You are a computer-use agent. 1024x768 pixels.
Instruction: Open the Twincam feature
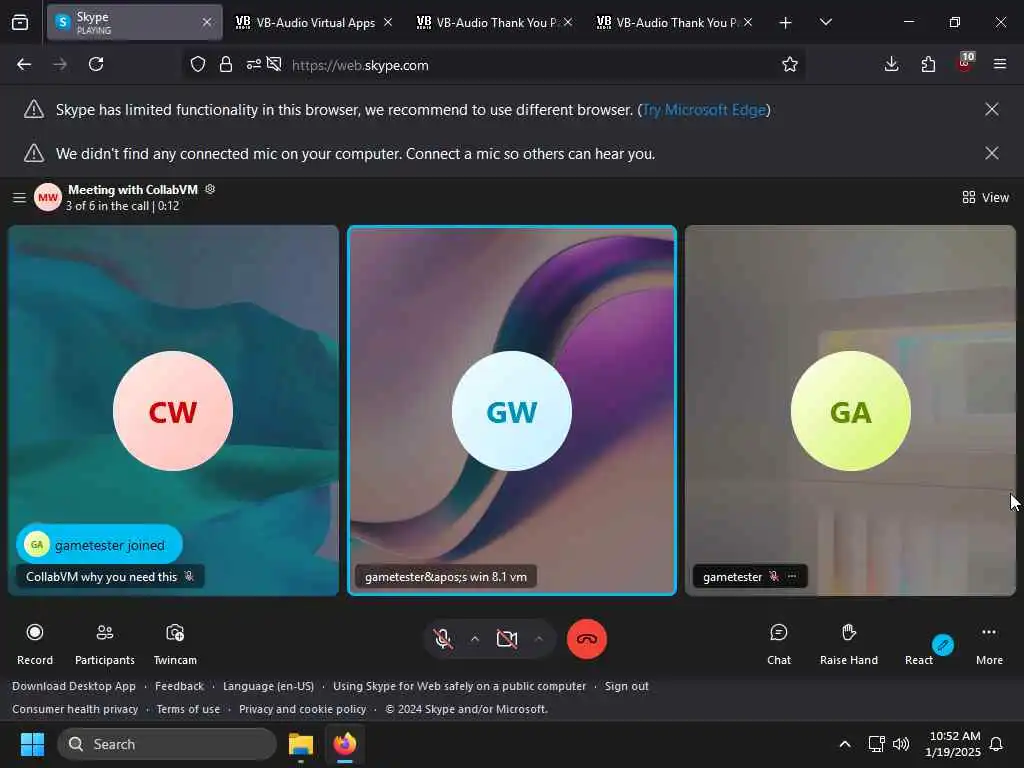pos(175,644)
